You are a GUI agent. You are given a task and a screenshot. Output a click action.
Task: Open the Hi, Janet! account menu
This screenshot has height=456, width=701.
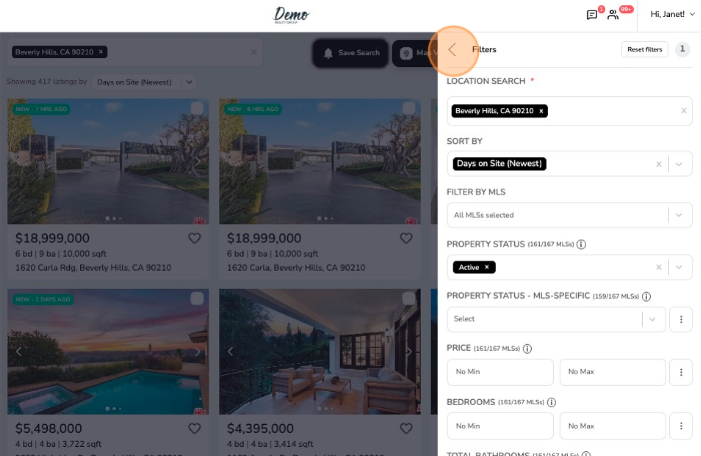(672, 14)
